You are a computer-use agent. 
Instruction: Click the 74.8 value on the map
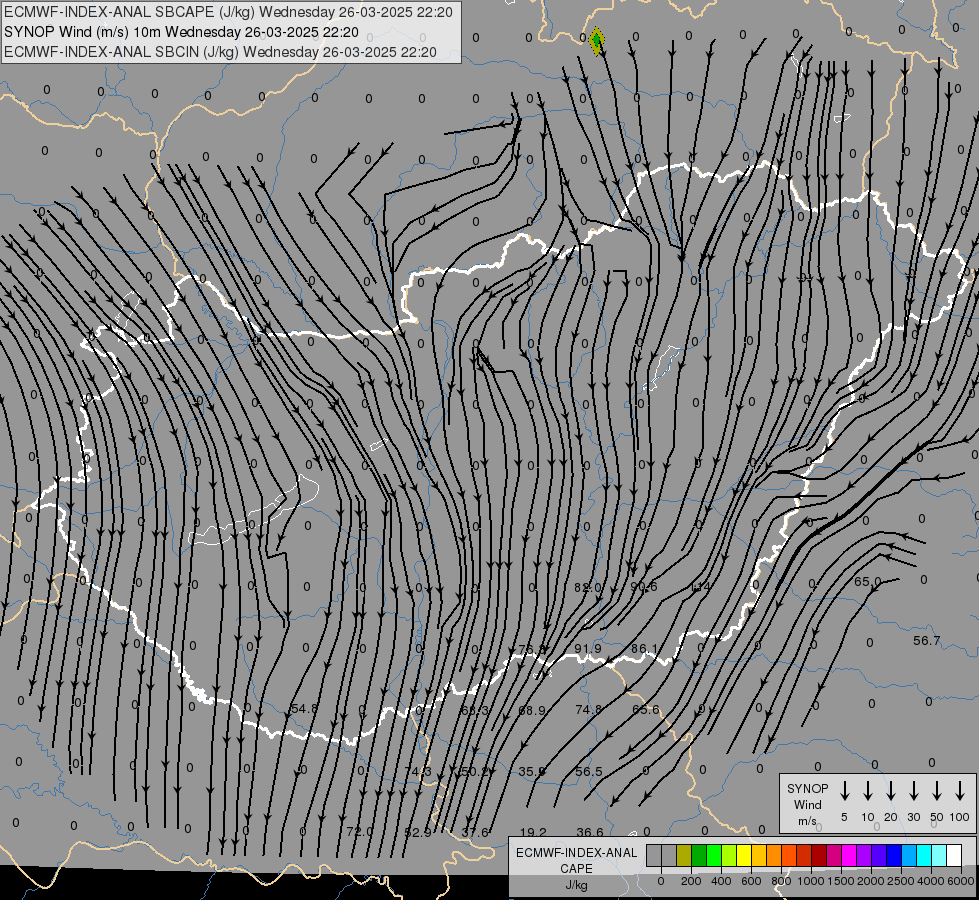pyautogui.click(x=589, y=709)
